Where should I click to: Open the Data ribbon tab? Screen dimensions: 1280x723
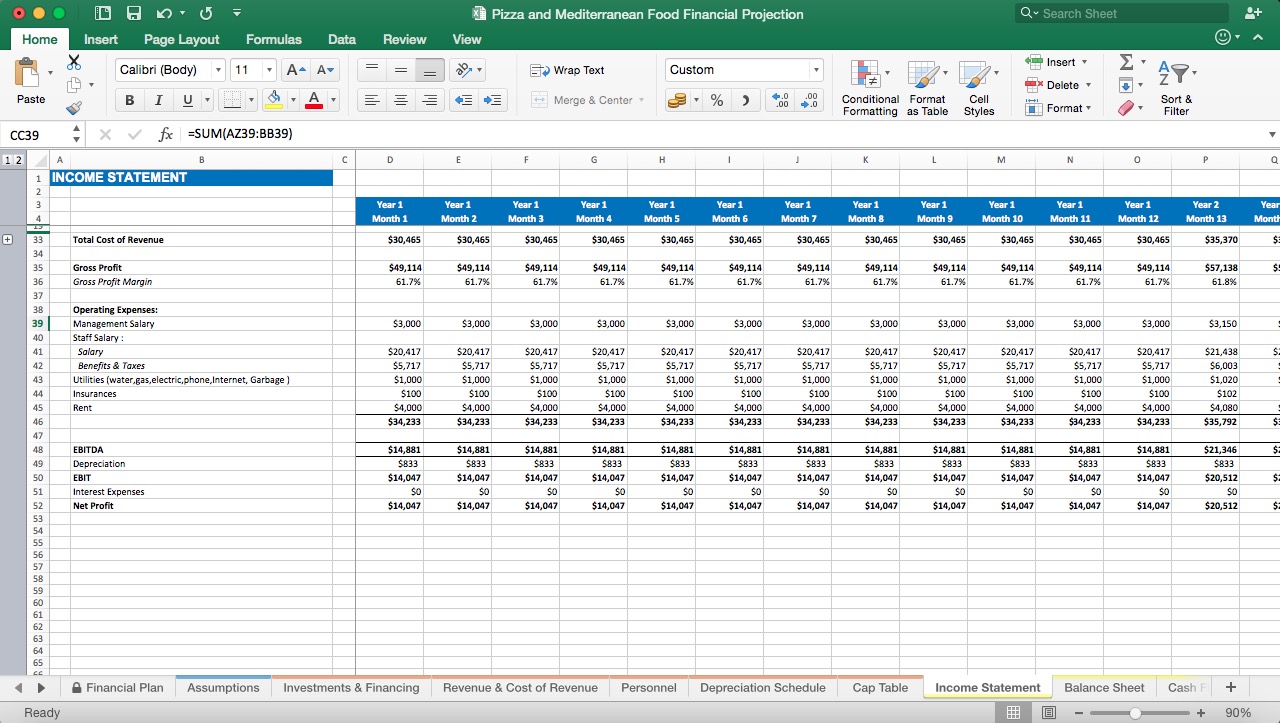pyautogui.click(x=341, y=39)
